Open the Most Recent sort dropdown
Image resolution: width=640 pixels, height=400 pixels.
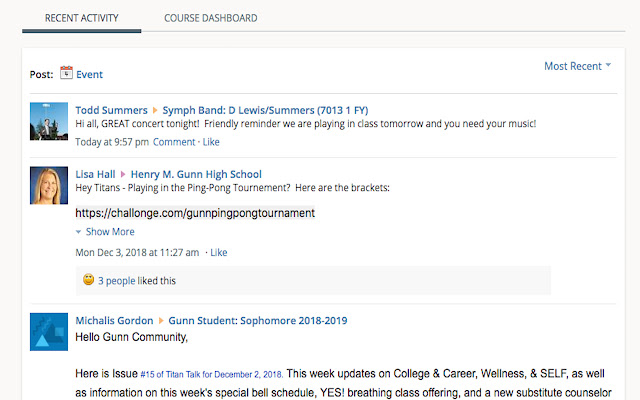coord(577,66)
